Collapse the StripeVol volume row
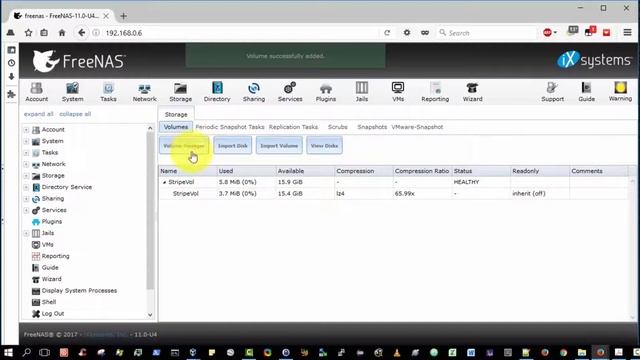640x360 pixels. [164, 182]
